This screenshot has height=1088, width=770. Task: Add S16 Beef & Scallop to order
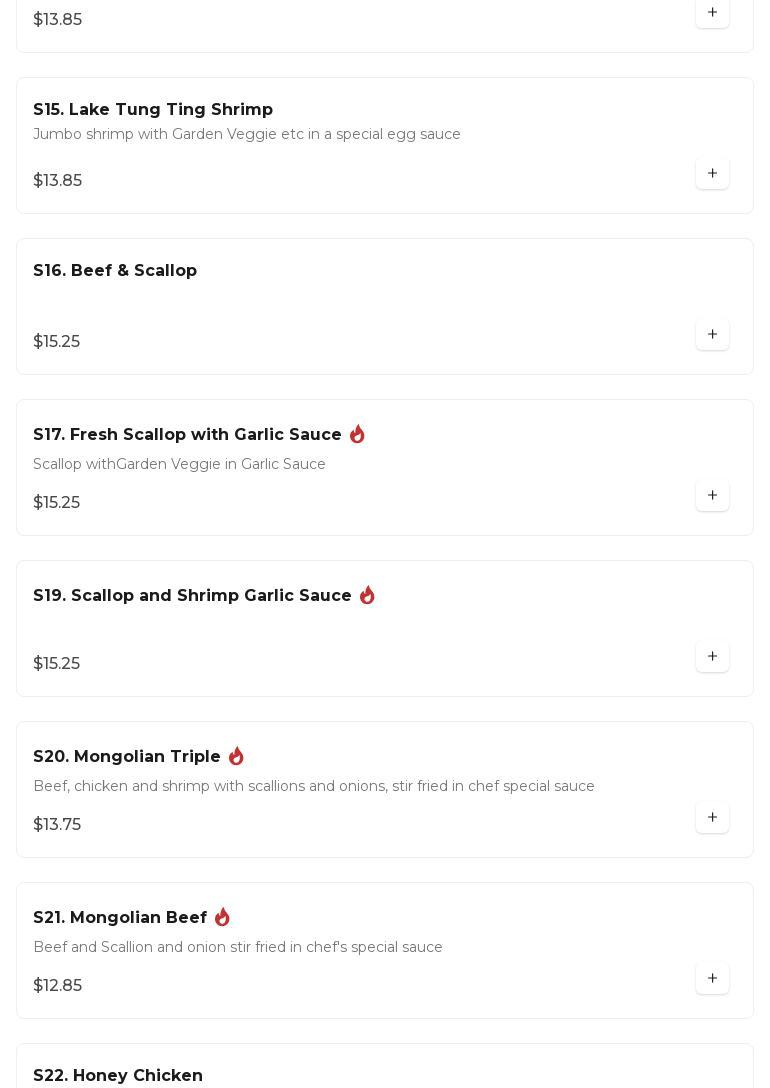tap(712, 335)
